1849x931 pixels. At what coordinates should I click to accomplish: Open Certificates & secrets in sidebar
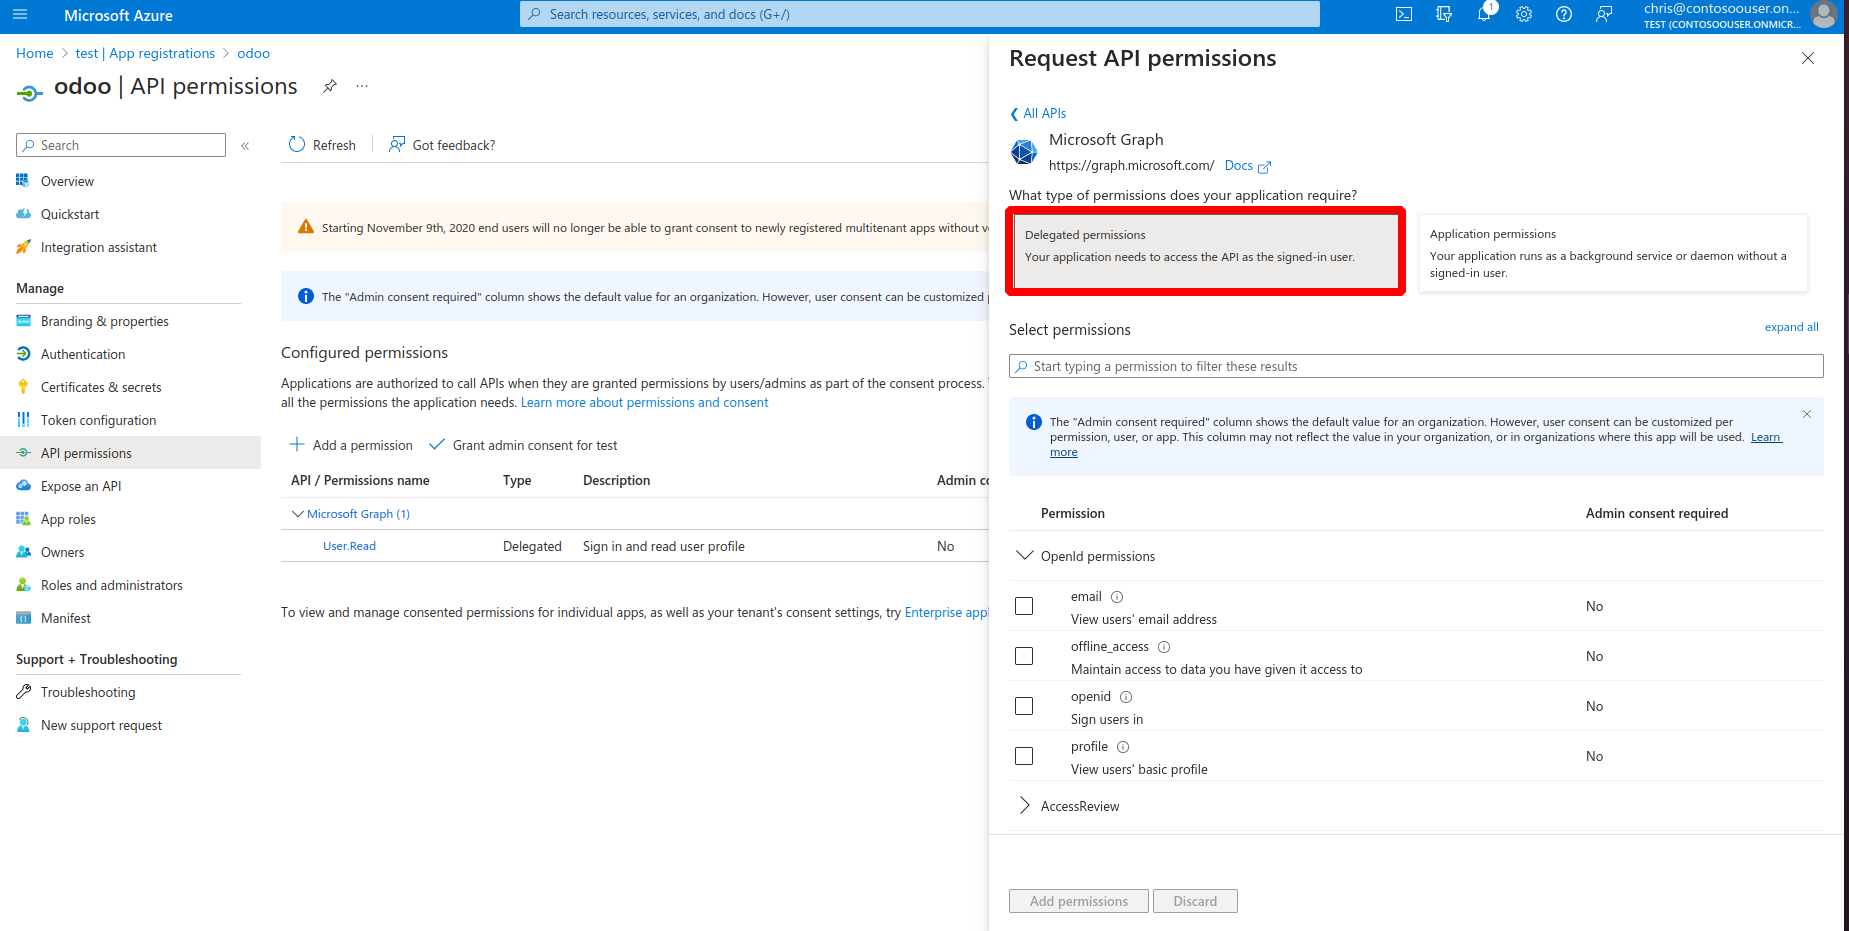(x=101, y=387)
